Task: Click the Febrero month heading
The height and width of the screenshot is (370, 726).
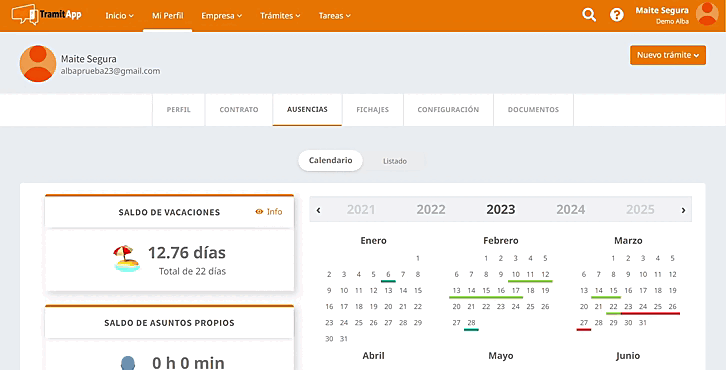Action: (501, 241)
